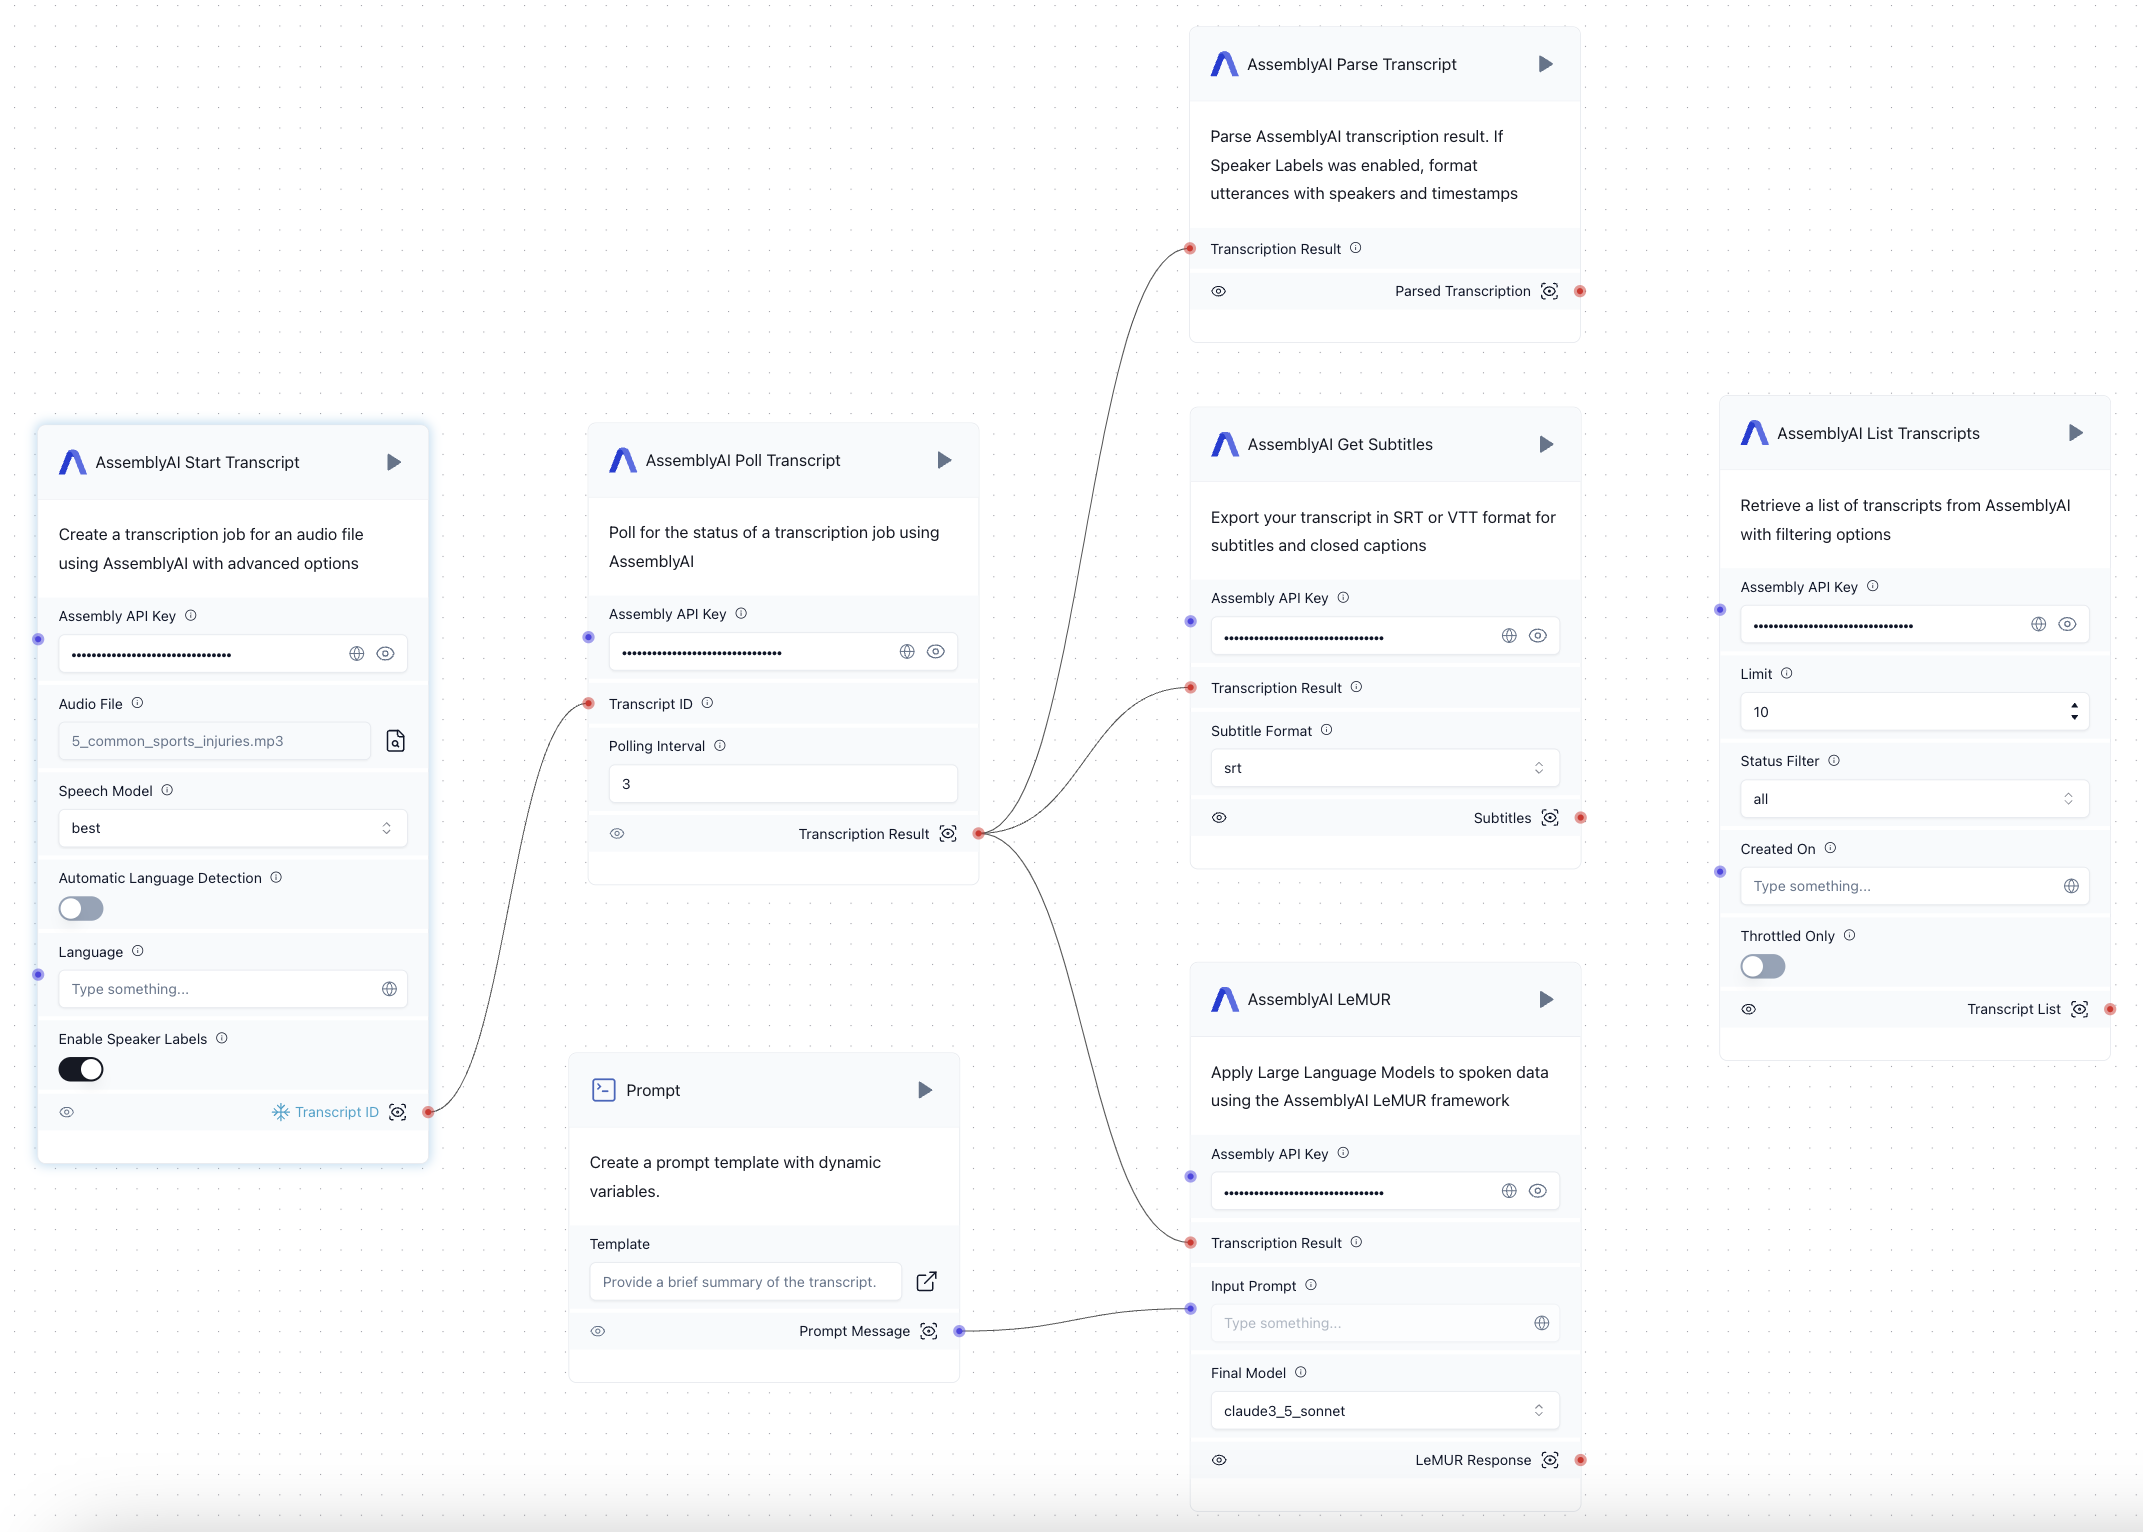Click the Polling Interval input field
This screenshot has height=1532, width=2143.
tap(782, 784)
